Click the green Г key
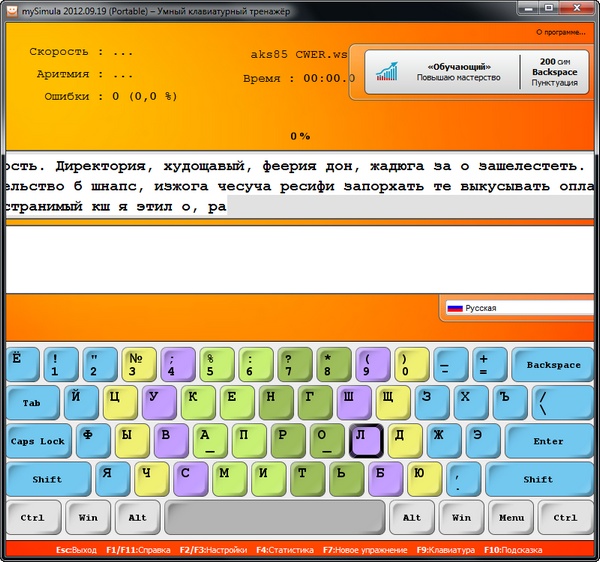Image resolution: width=600 pixels, height=562 pixels. click(x=313, y=402)
